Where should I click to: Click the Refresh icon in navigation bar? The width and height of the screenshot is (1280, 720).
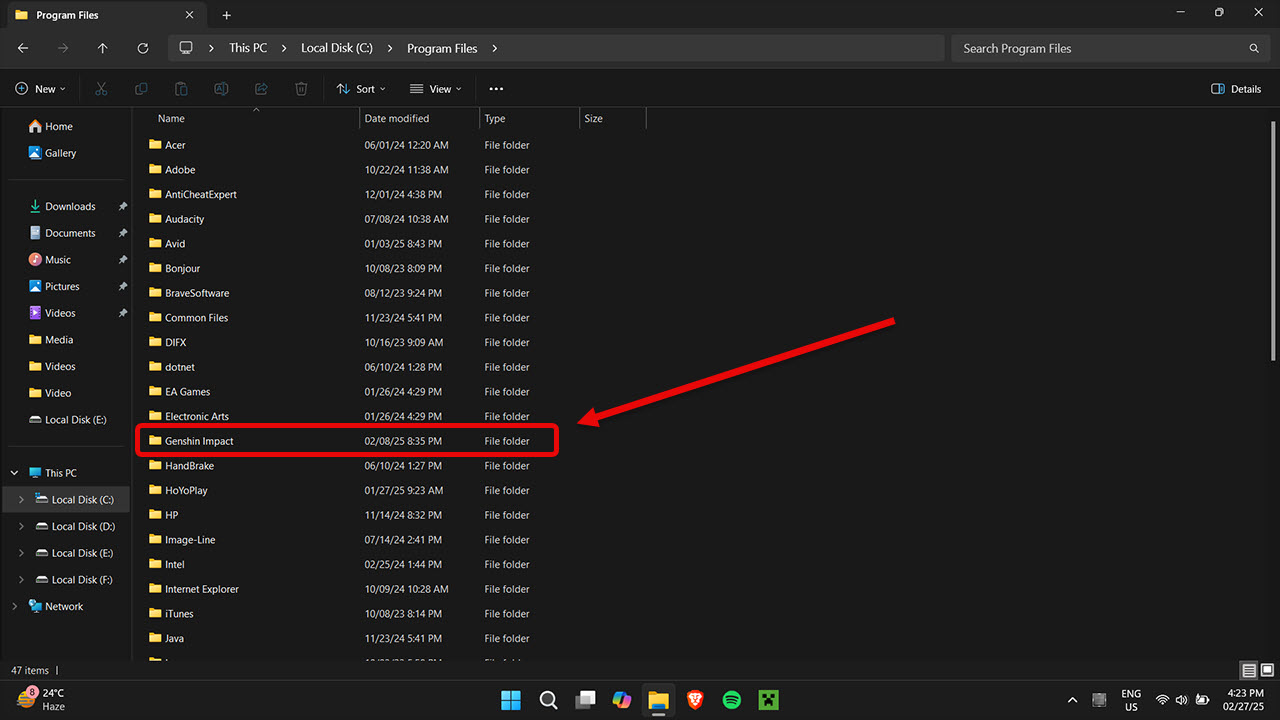point(143,48)
